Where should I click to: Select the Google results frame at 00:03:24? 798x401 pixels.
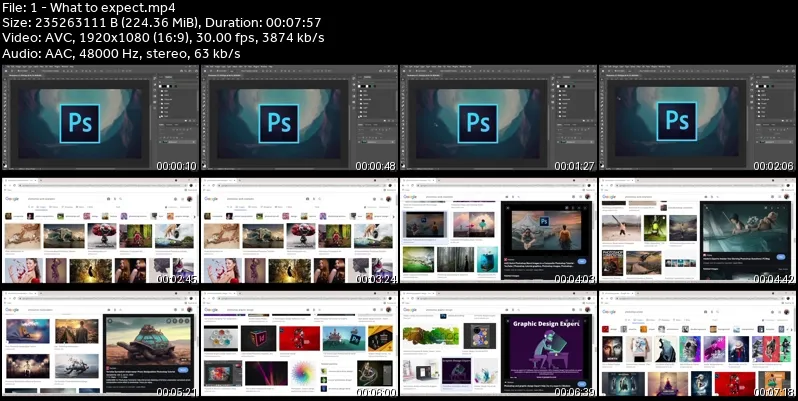299,231
